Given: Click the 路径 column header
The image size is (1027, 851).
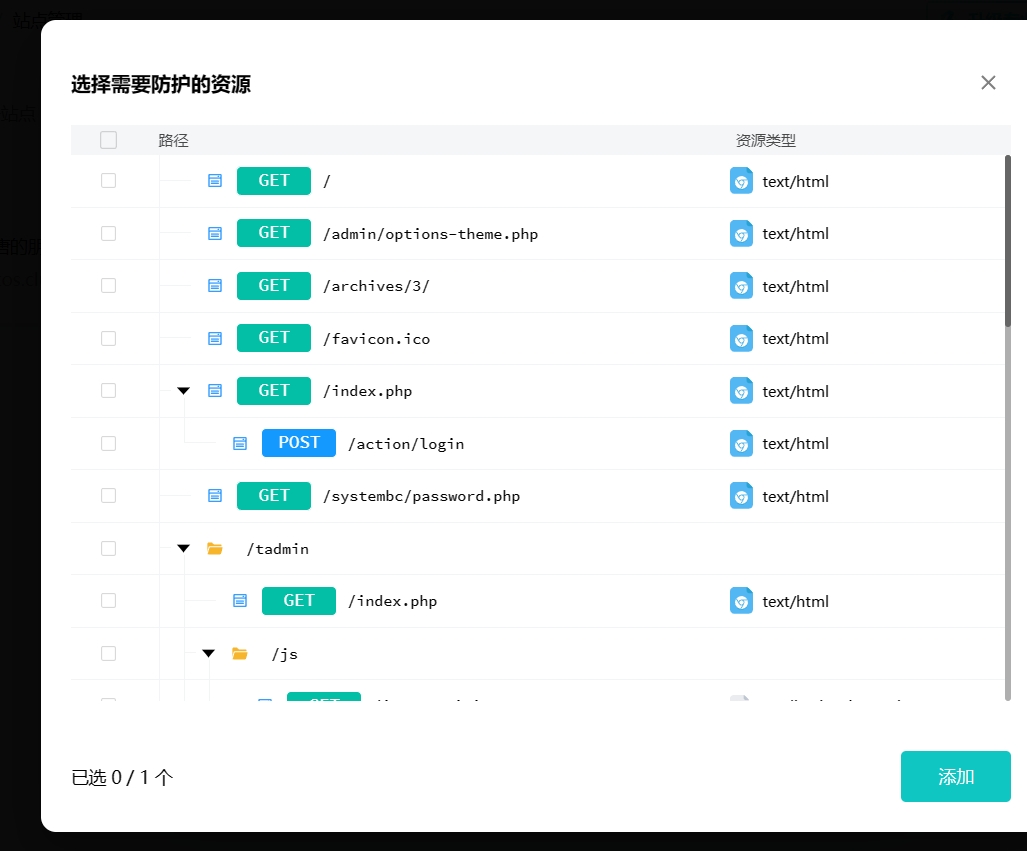Looking at the screenshot, I should click(173, 140).
